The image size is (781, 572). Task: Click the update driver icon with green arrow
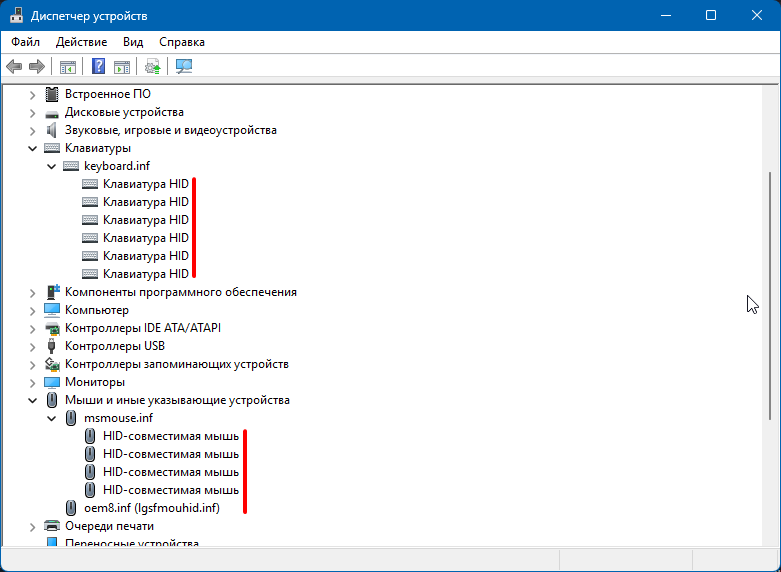(152, 66)
